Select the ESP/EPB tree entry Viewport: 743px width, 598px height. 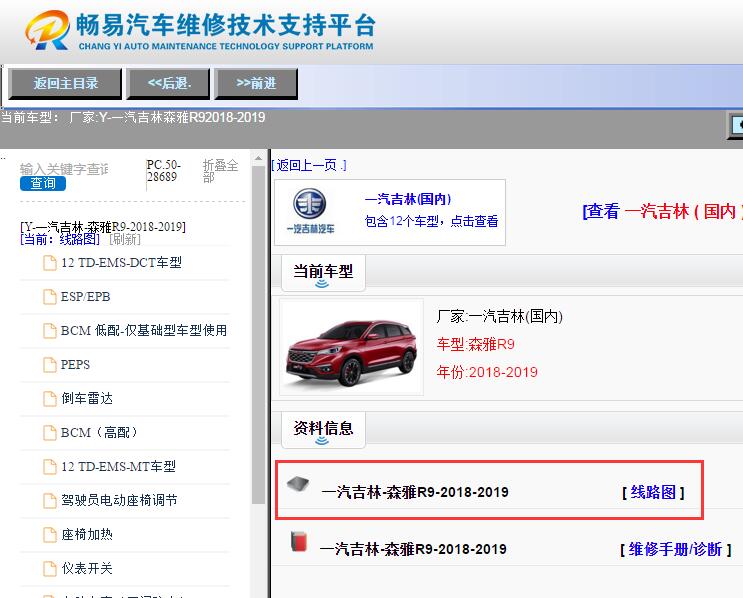click(x=85, y=297)
